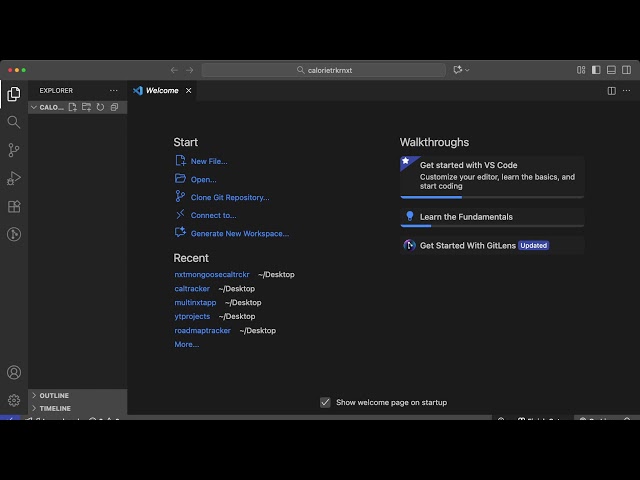Viewport: 640px width, 480px height.
Task: Open recent project nxtmongoosecaltrckr
Action: [x=211, y=274]
